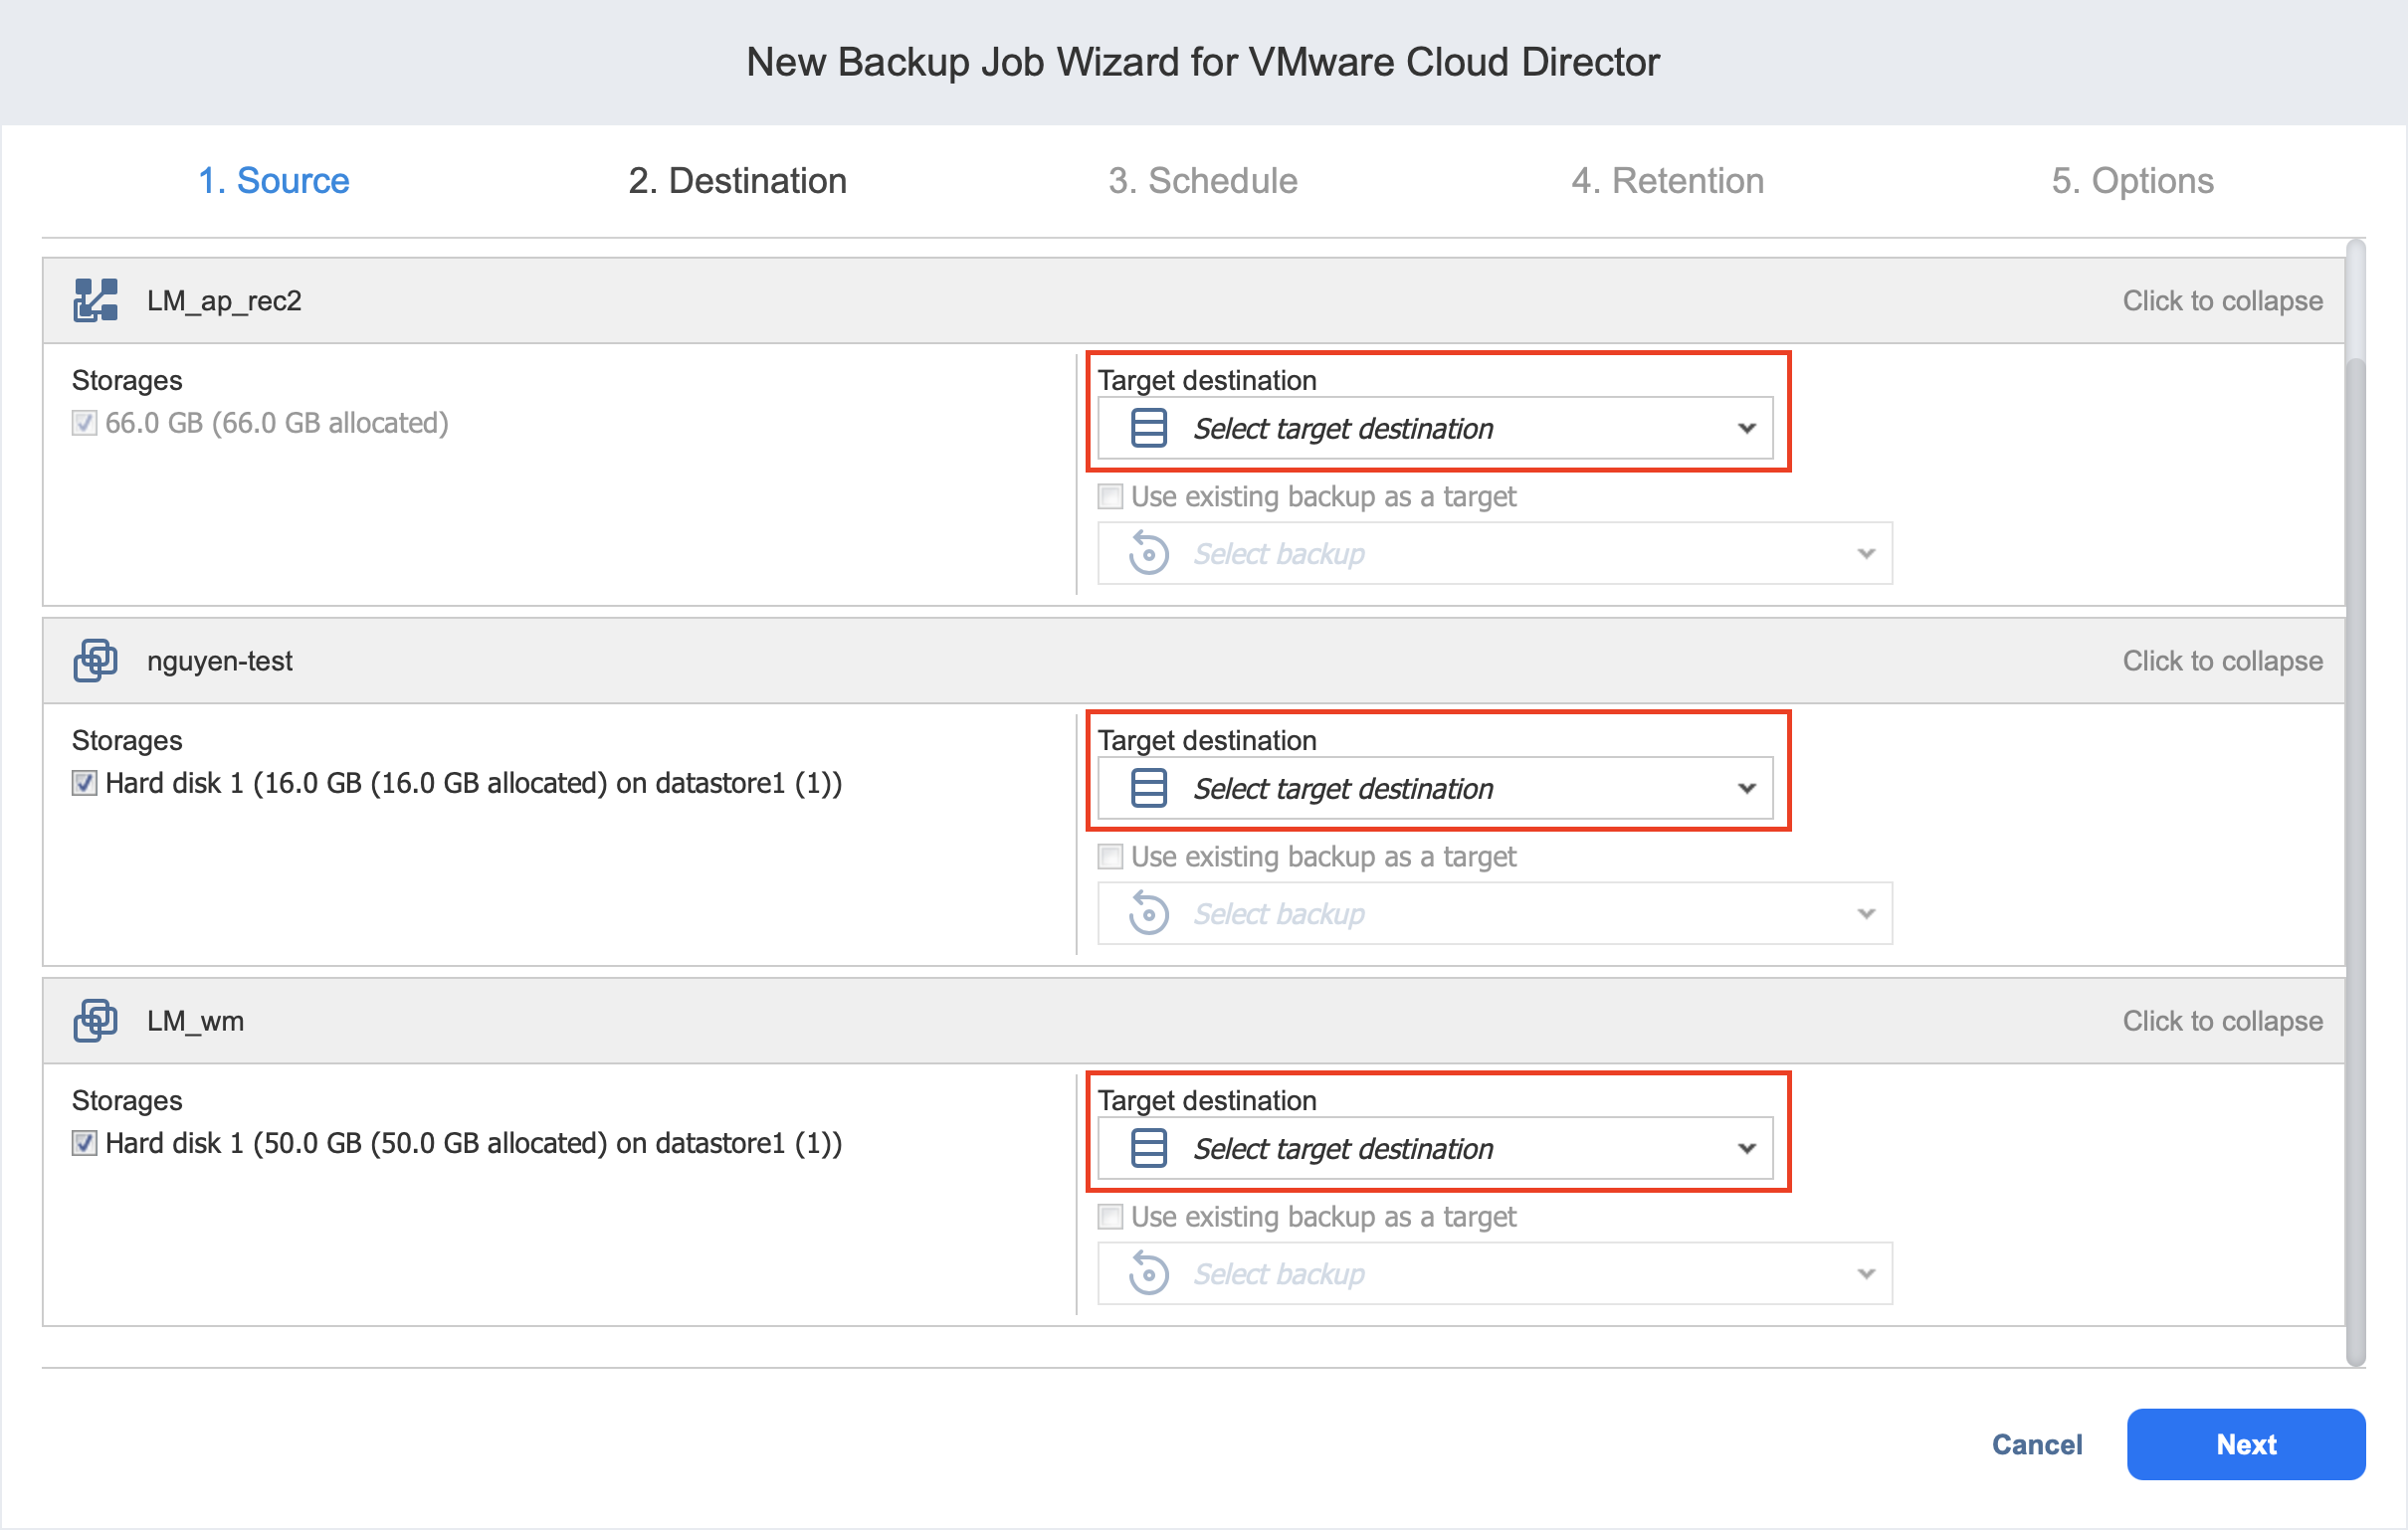Click repository icon in LM_wm target destination

coord(1148,1148)
